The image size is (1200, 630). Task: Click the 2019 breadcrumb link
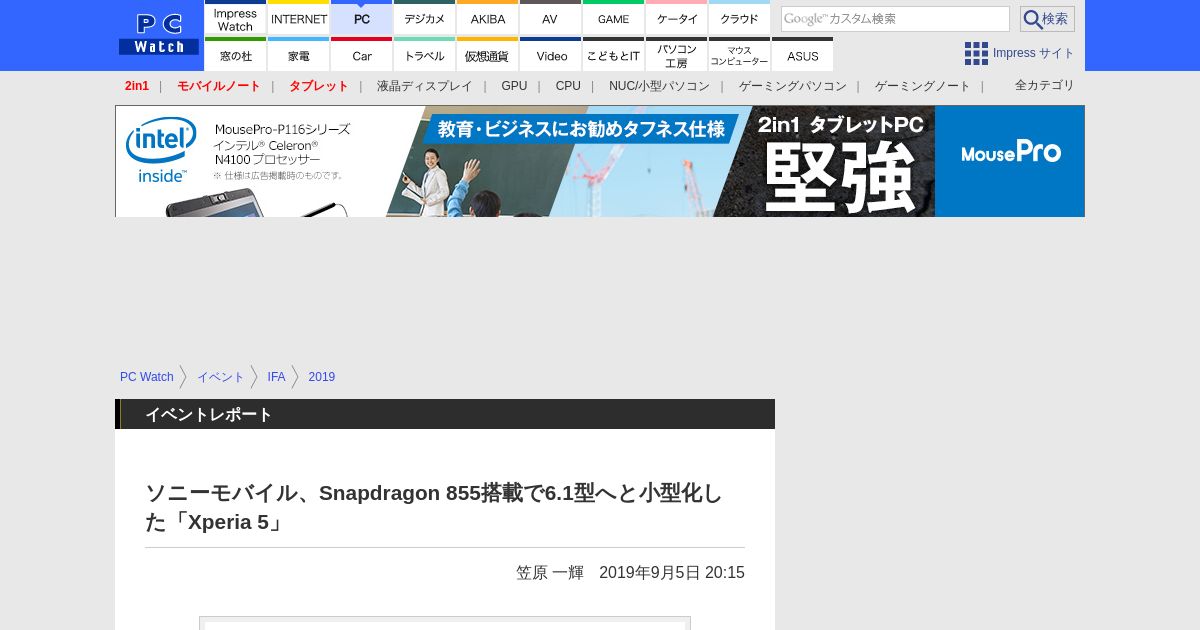322,377
